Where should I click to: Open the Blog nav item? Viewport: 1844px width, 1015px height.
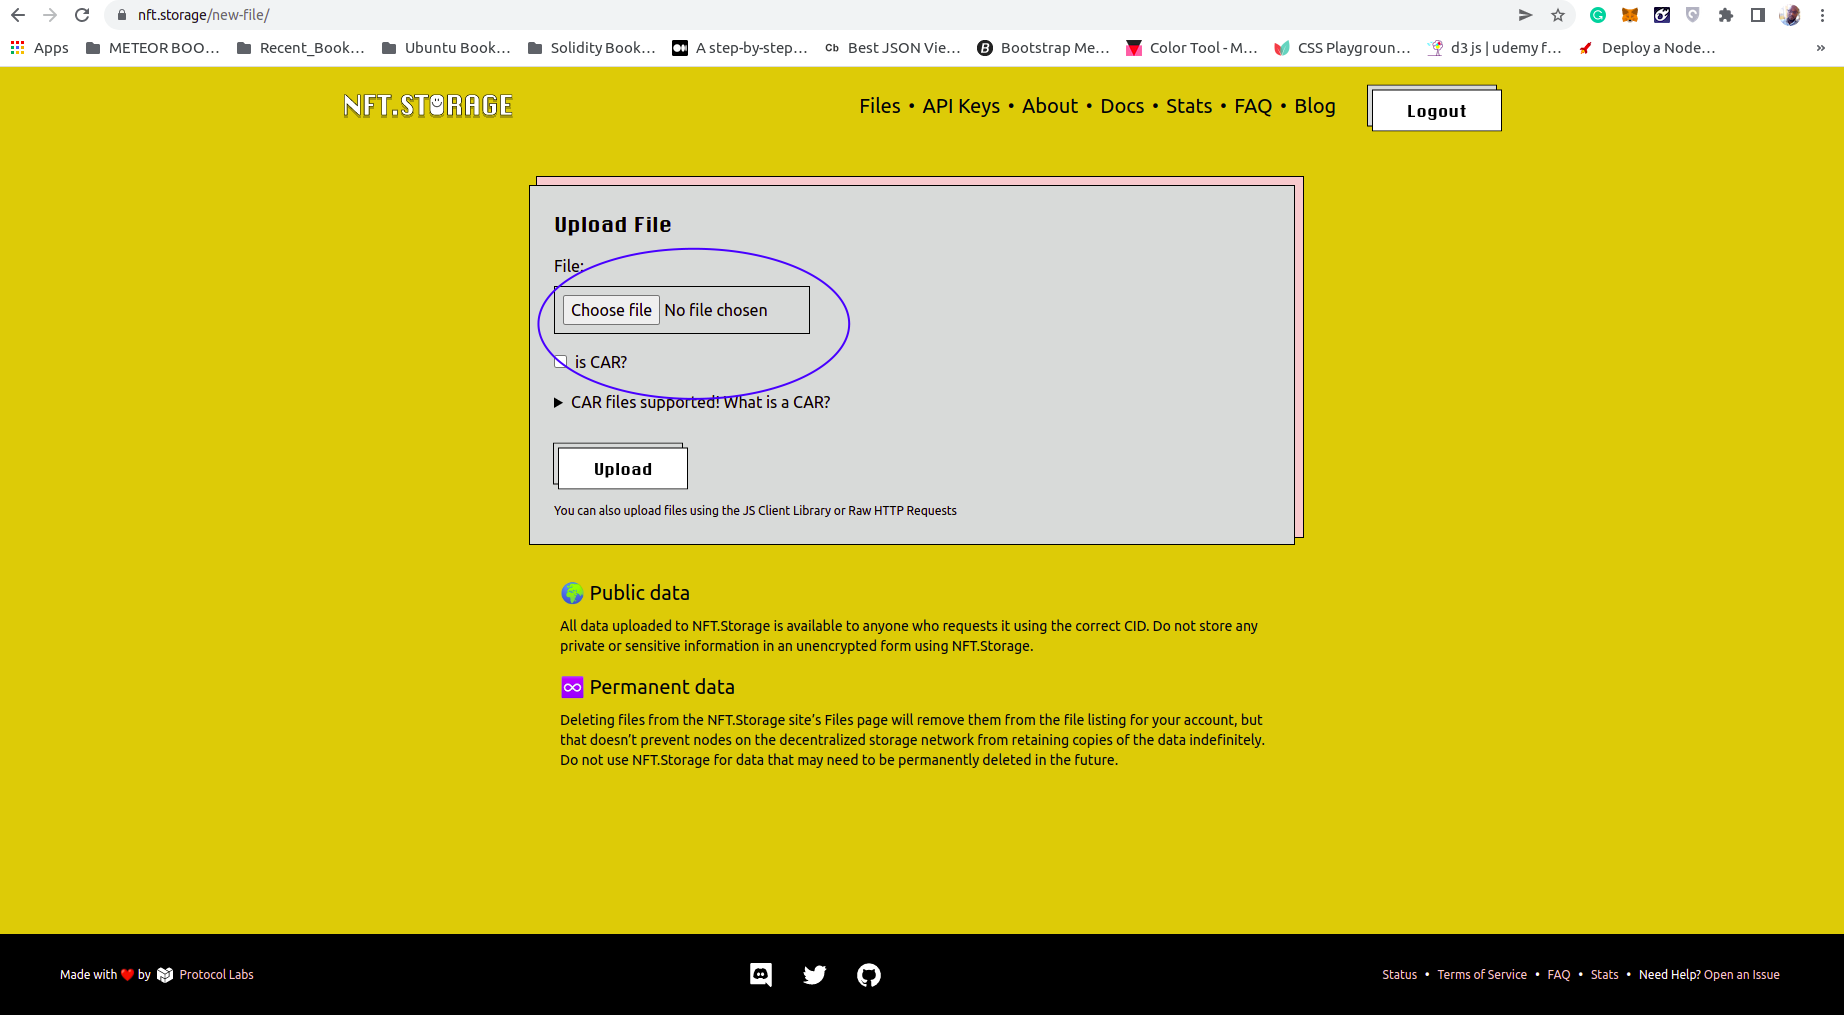point(1315,106)
